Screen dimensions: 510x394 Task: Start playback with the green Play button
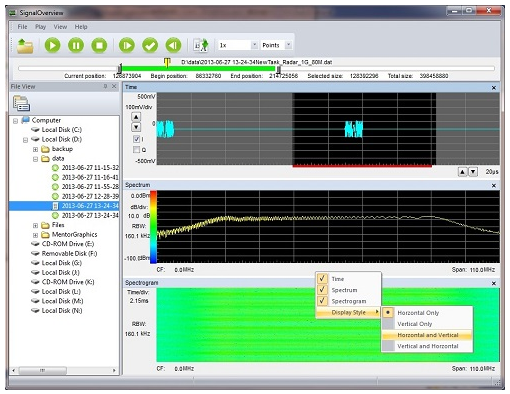(x=52, y=45)
